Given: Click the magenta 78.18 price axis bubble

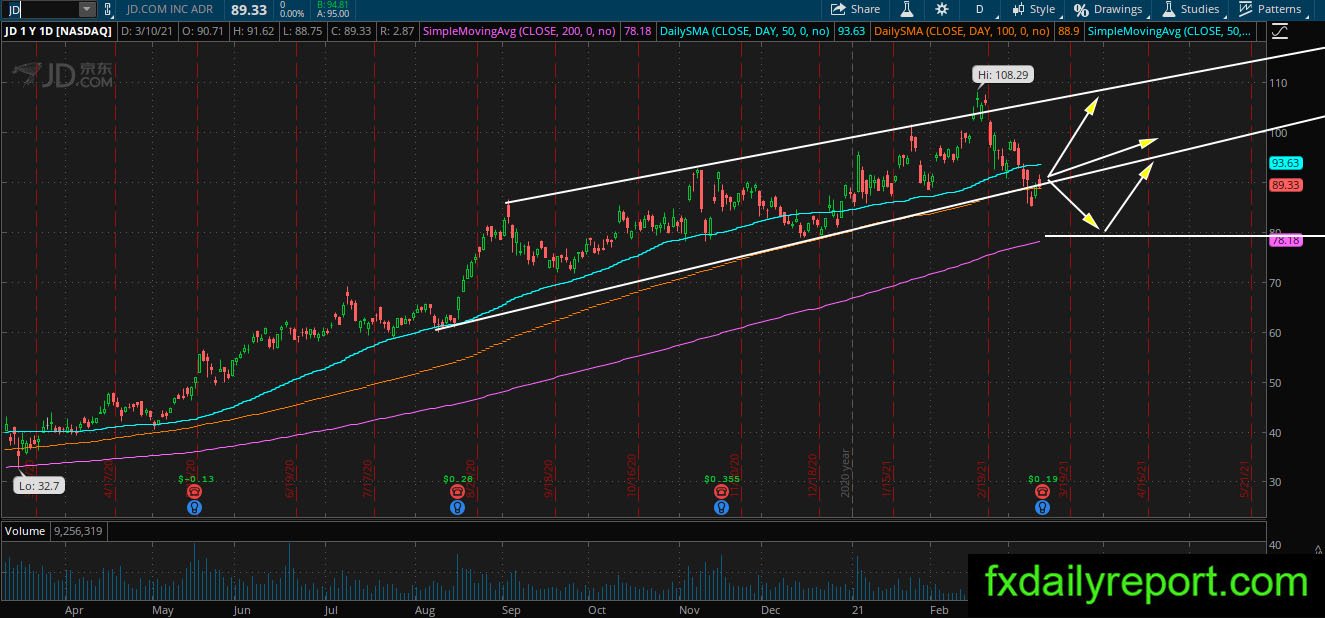Looking at the screenshot, I should pos(1285,241).
